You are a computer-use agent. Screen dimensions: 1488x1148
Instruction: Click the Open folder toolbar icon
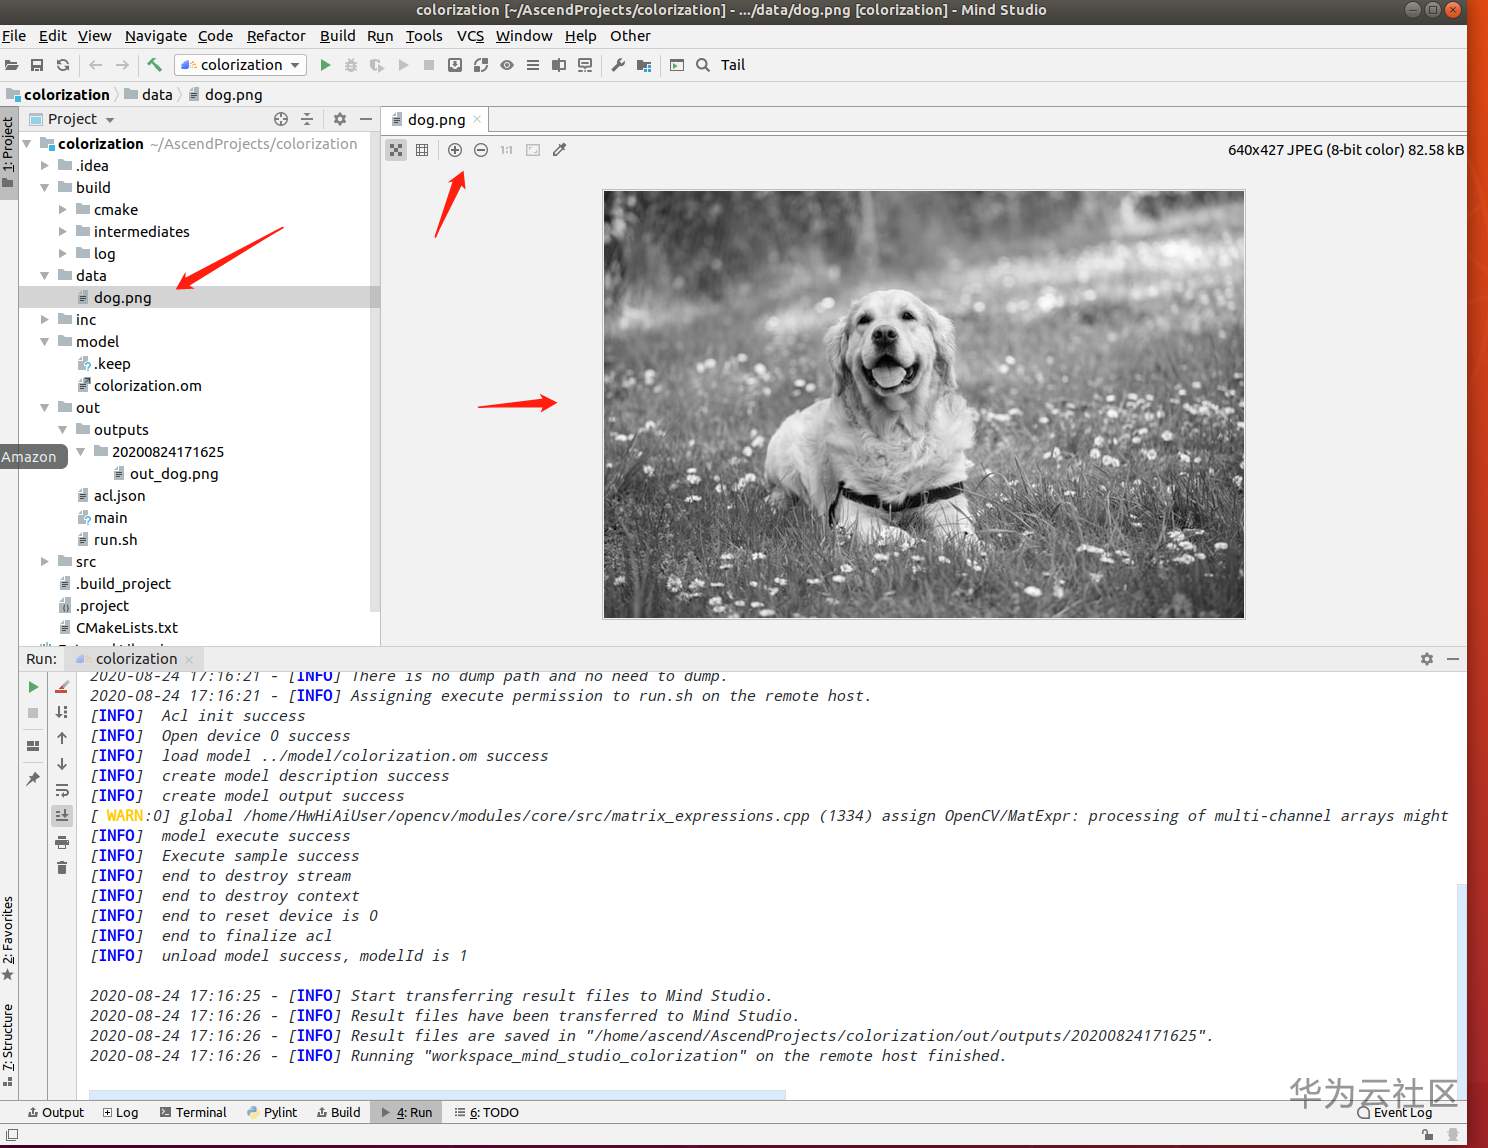[x=11, y=65]
